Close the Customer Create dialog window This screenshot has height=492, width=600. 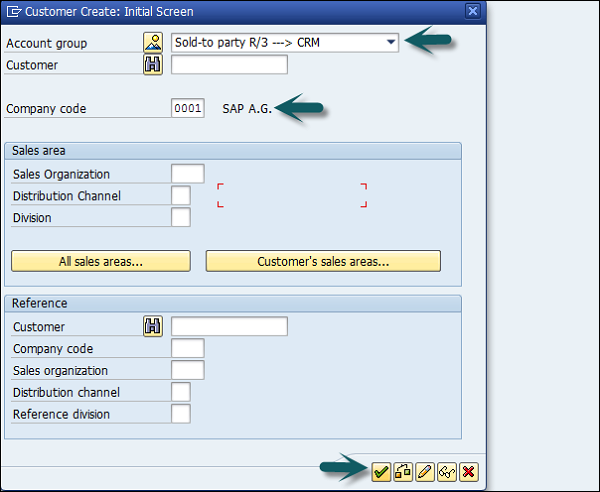point(472,11)
